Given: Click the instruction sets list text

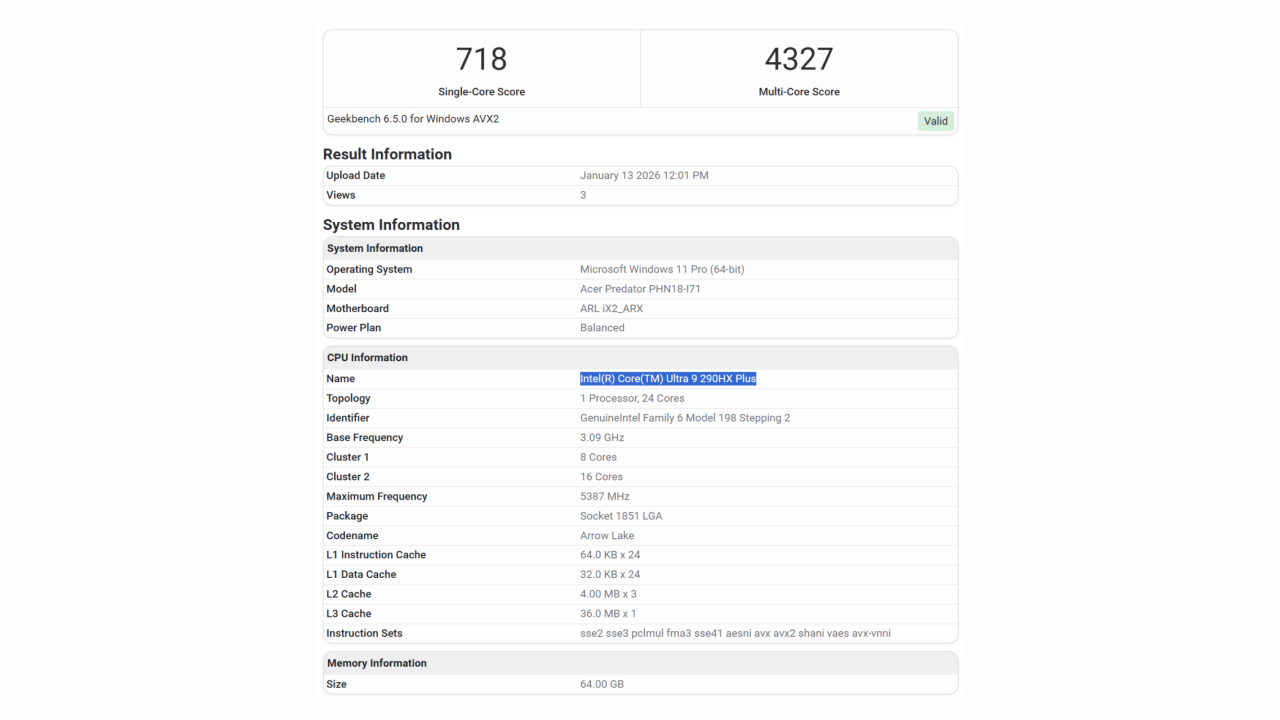Looking at the screenshot, I should (734, 634).
